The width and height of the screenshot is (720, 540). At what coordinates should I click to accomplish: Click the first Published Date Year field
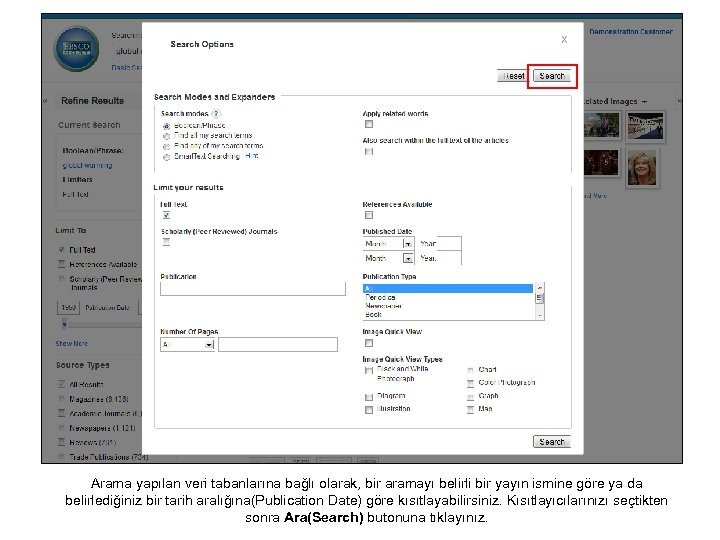pyautogui.click(x=449, y=244)
